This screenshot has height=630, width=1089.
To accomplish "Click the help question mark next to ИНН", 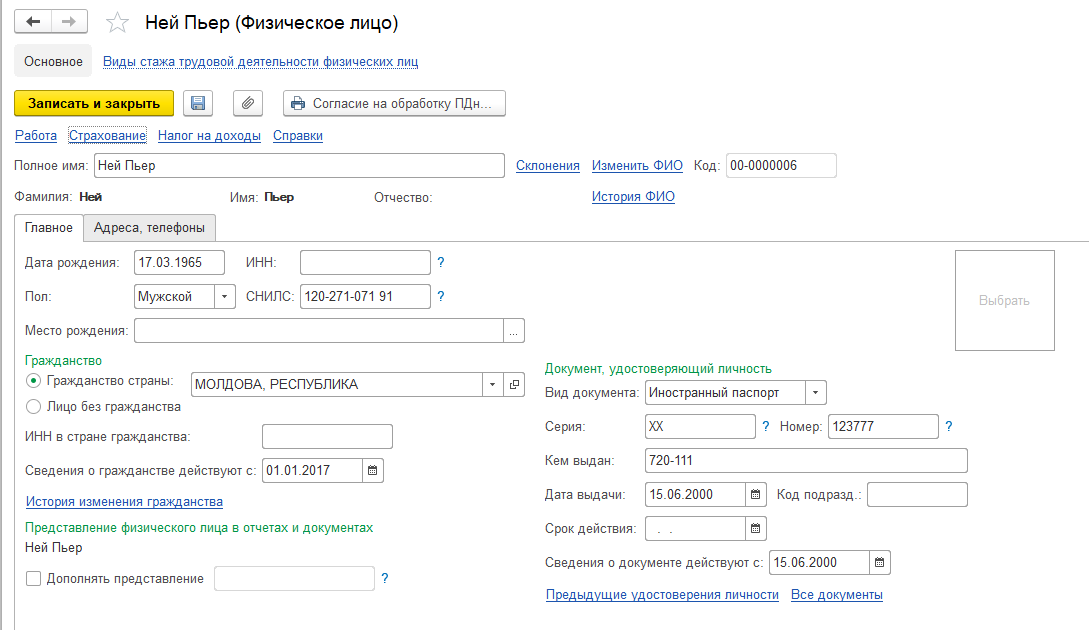I will (x=441, y=263).
